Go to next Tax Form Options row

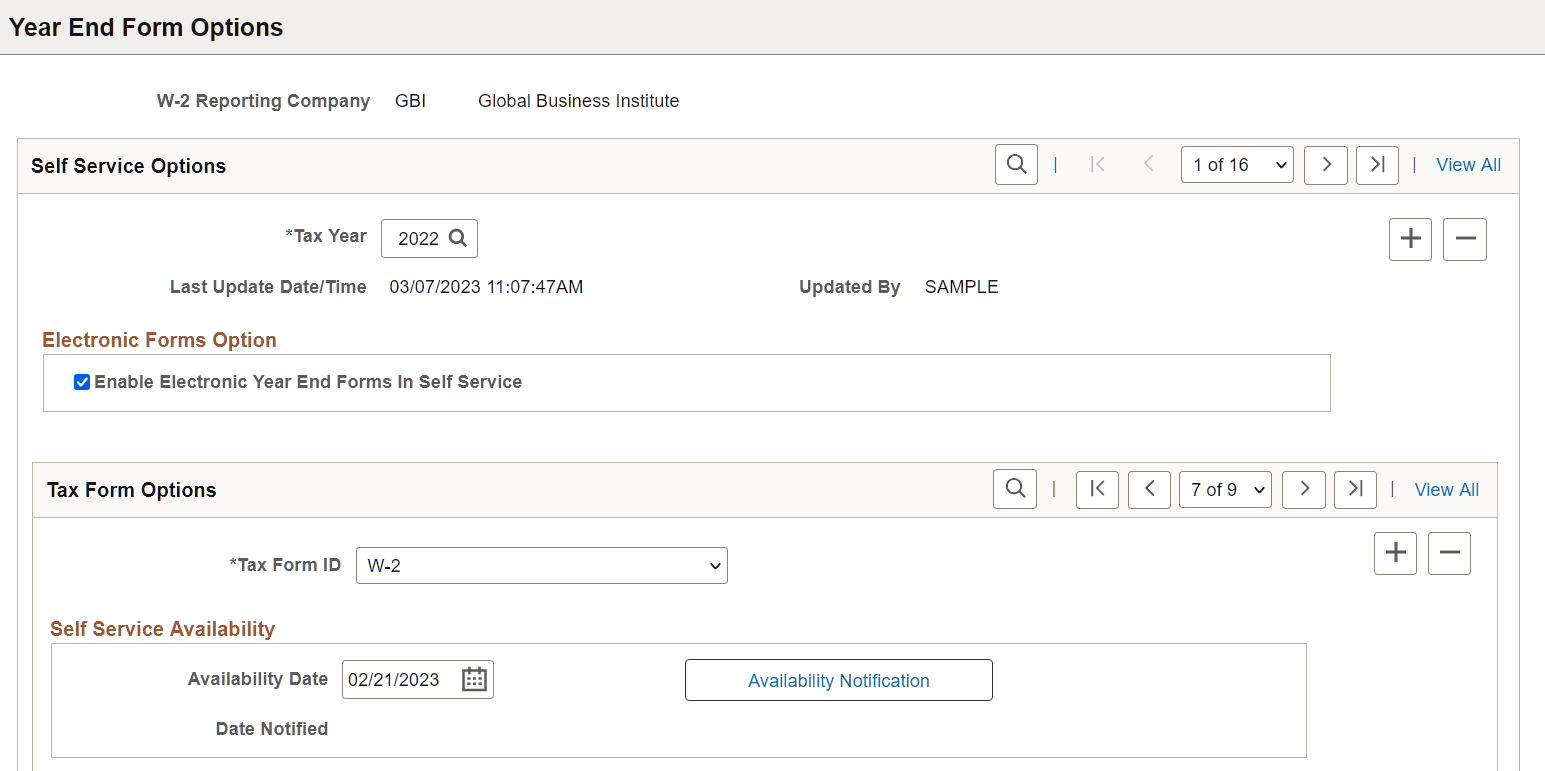tap(1304, 489)
